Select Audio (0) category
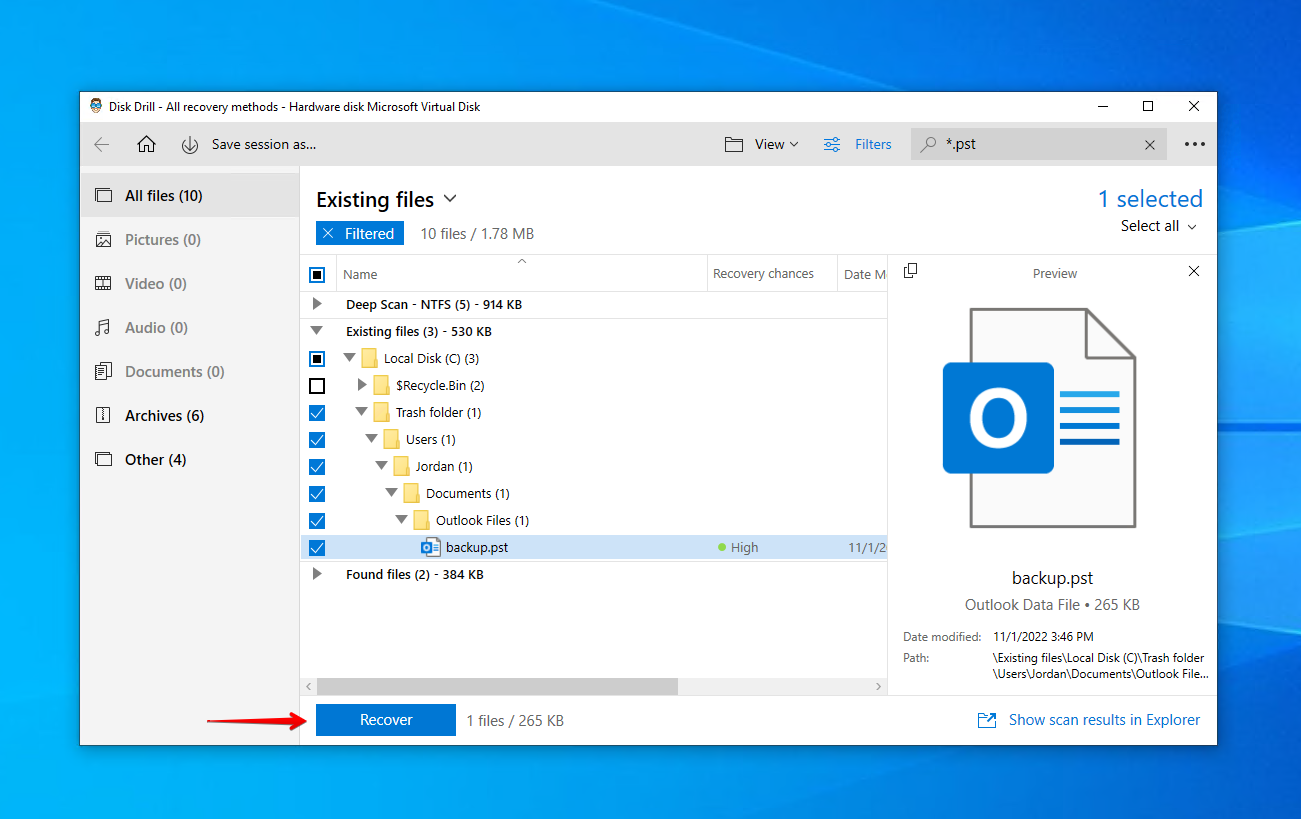 pos(190,328)
